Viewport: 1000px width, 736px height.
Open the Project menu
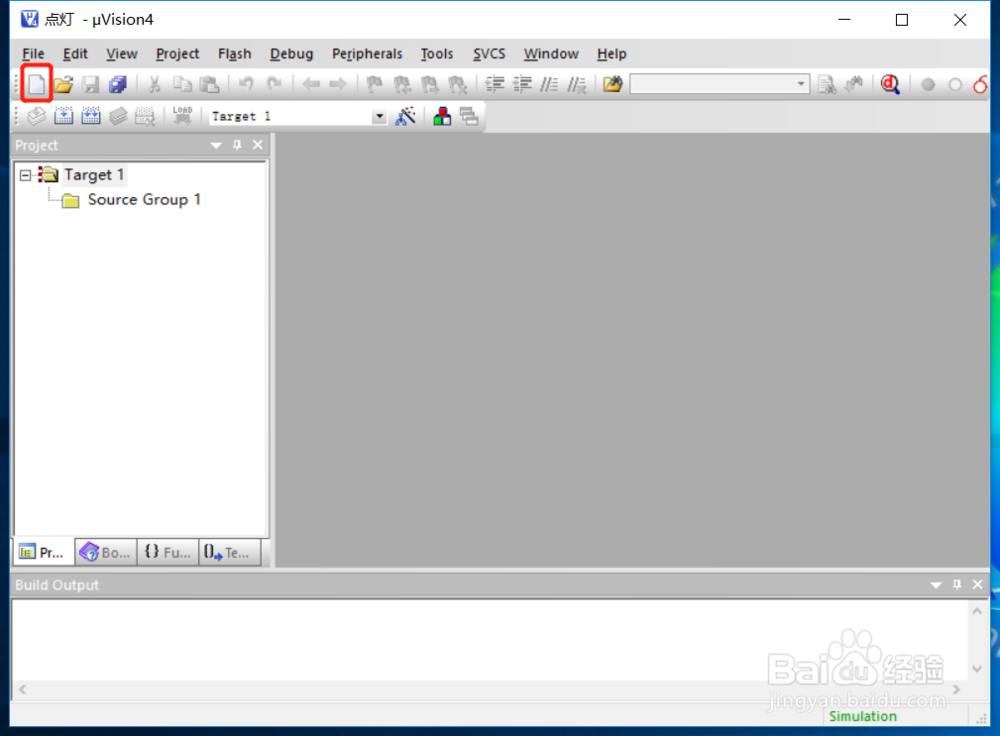click(x=177, y=54)
